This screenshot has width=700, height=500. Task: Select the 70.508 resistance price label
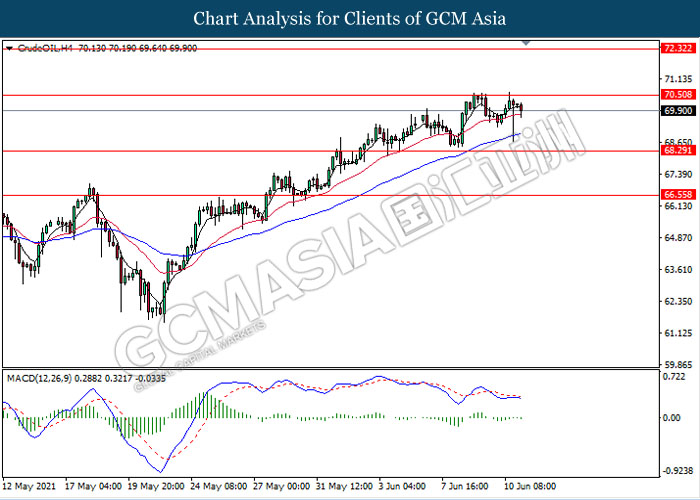pos(678,95)
